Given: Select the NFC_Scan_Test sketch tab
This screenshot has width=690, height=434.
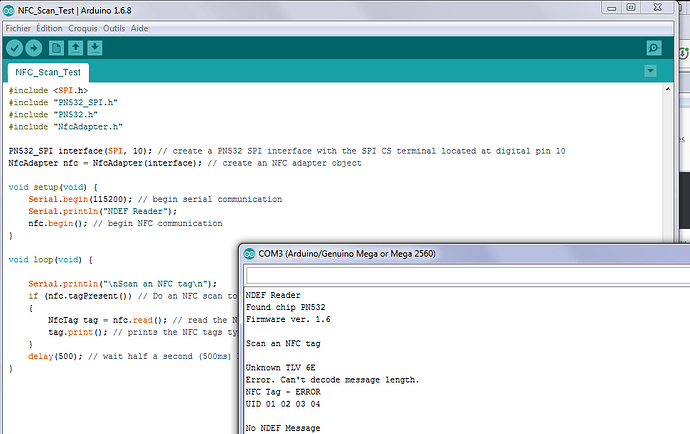Looking at the screenshot, I should point(48,72).
